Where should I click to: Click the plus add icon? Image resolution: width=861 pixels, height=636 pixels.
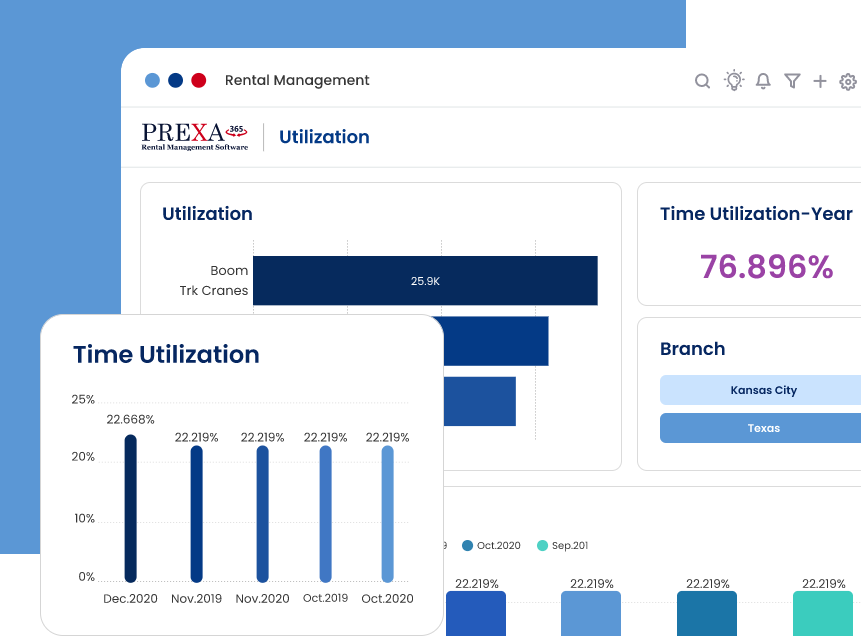tap(820, 81)
